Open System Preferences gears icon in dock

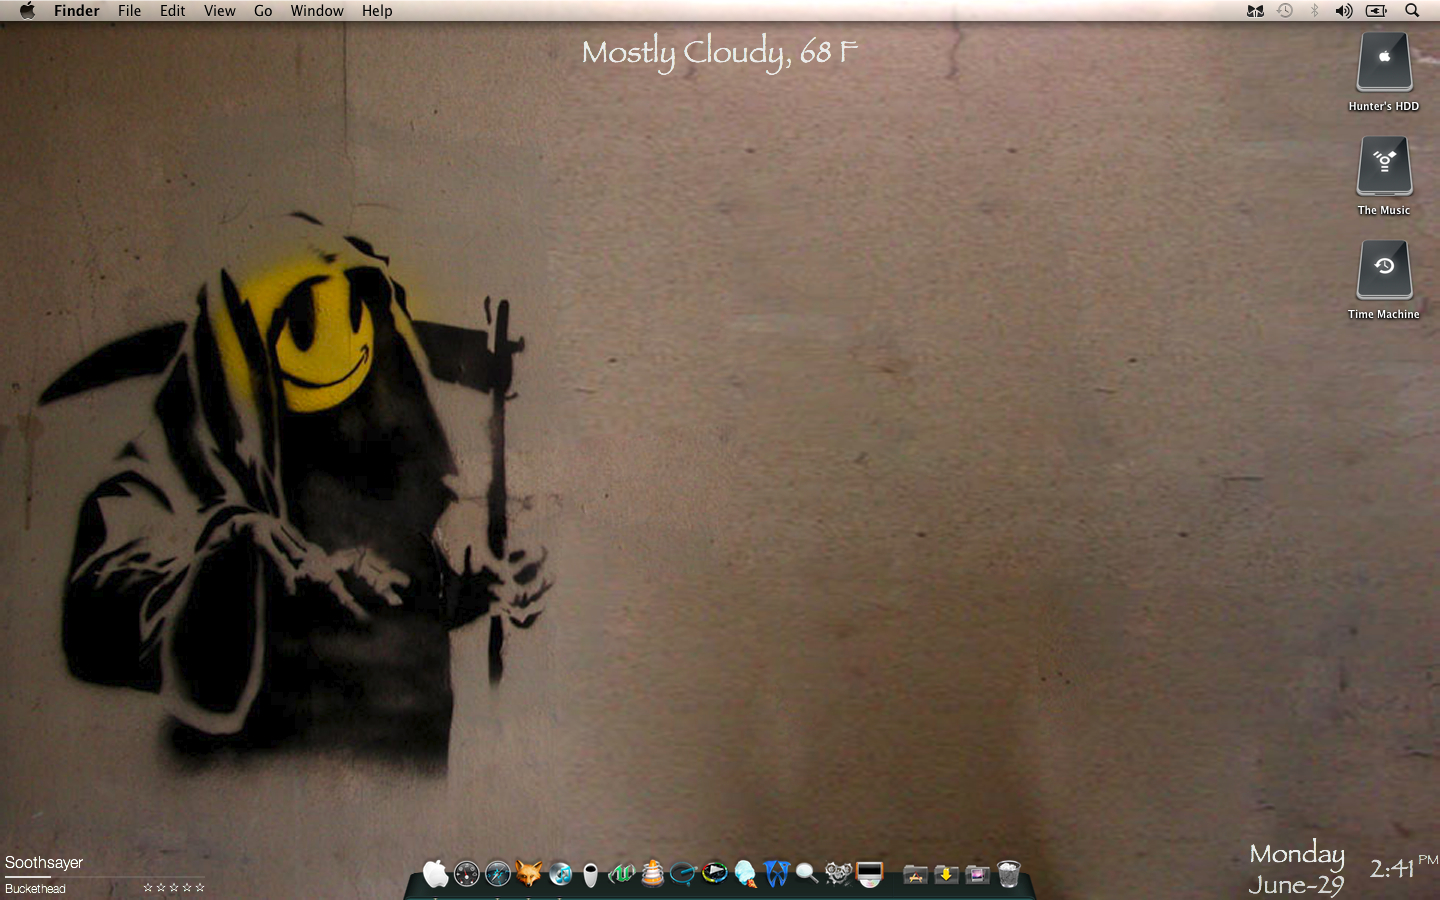tap(838, 874)
